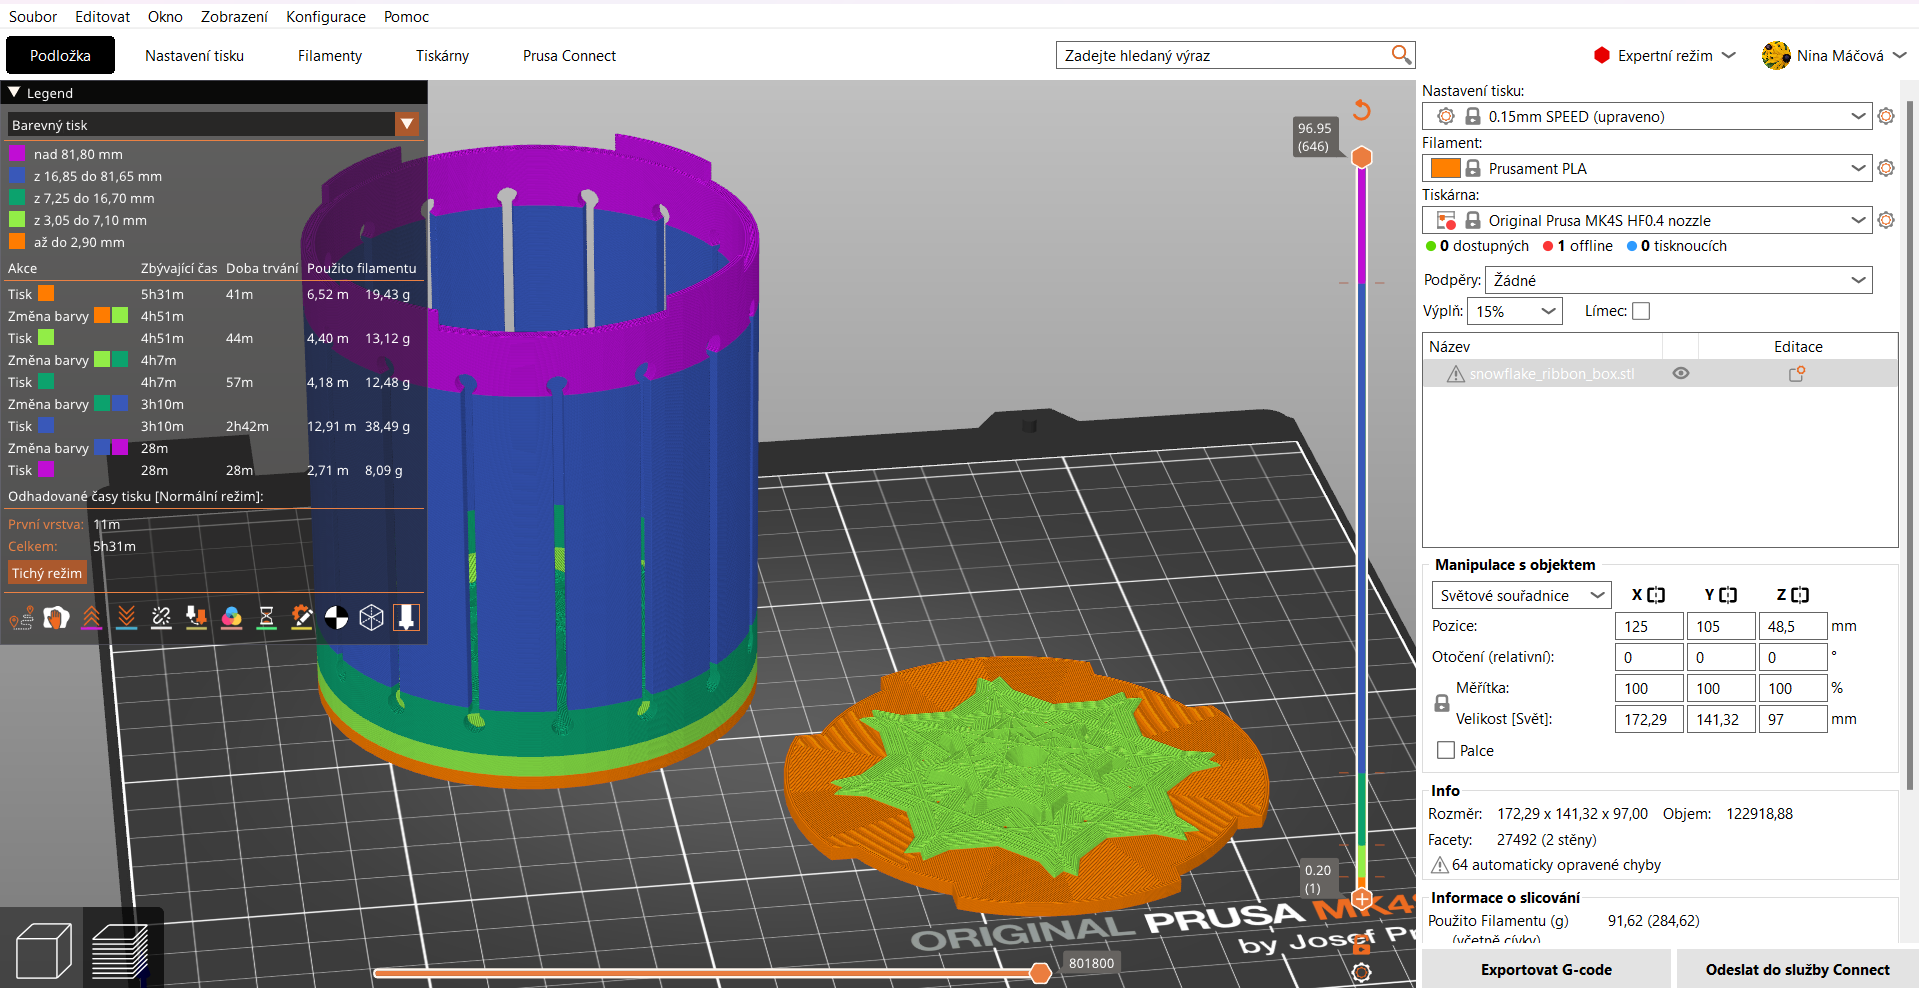1919x988 pixels.
Task: Reset layer slider with undo arrow
Action: coord(1361,110)
